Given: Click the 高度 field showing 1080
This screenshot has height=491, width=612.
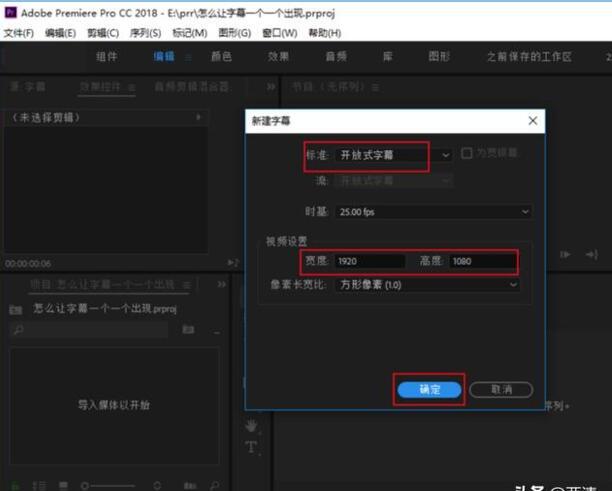Looking at the screenshot, I should (483, 261).
